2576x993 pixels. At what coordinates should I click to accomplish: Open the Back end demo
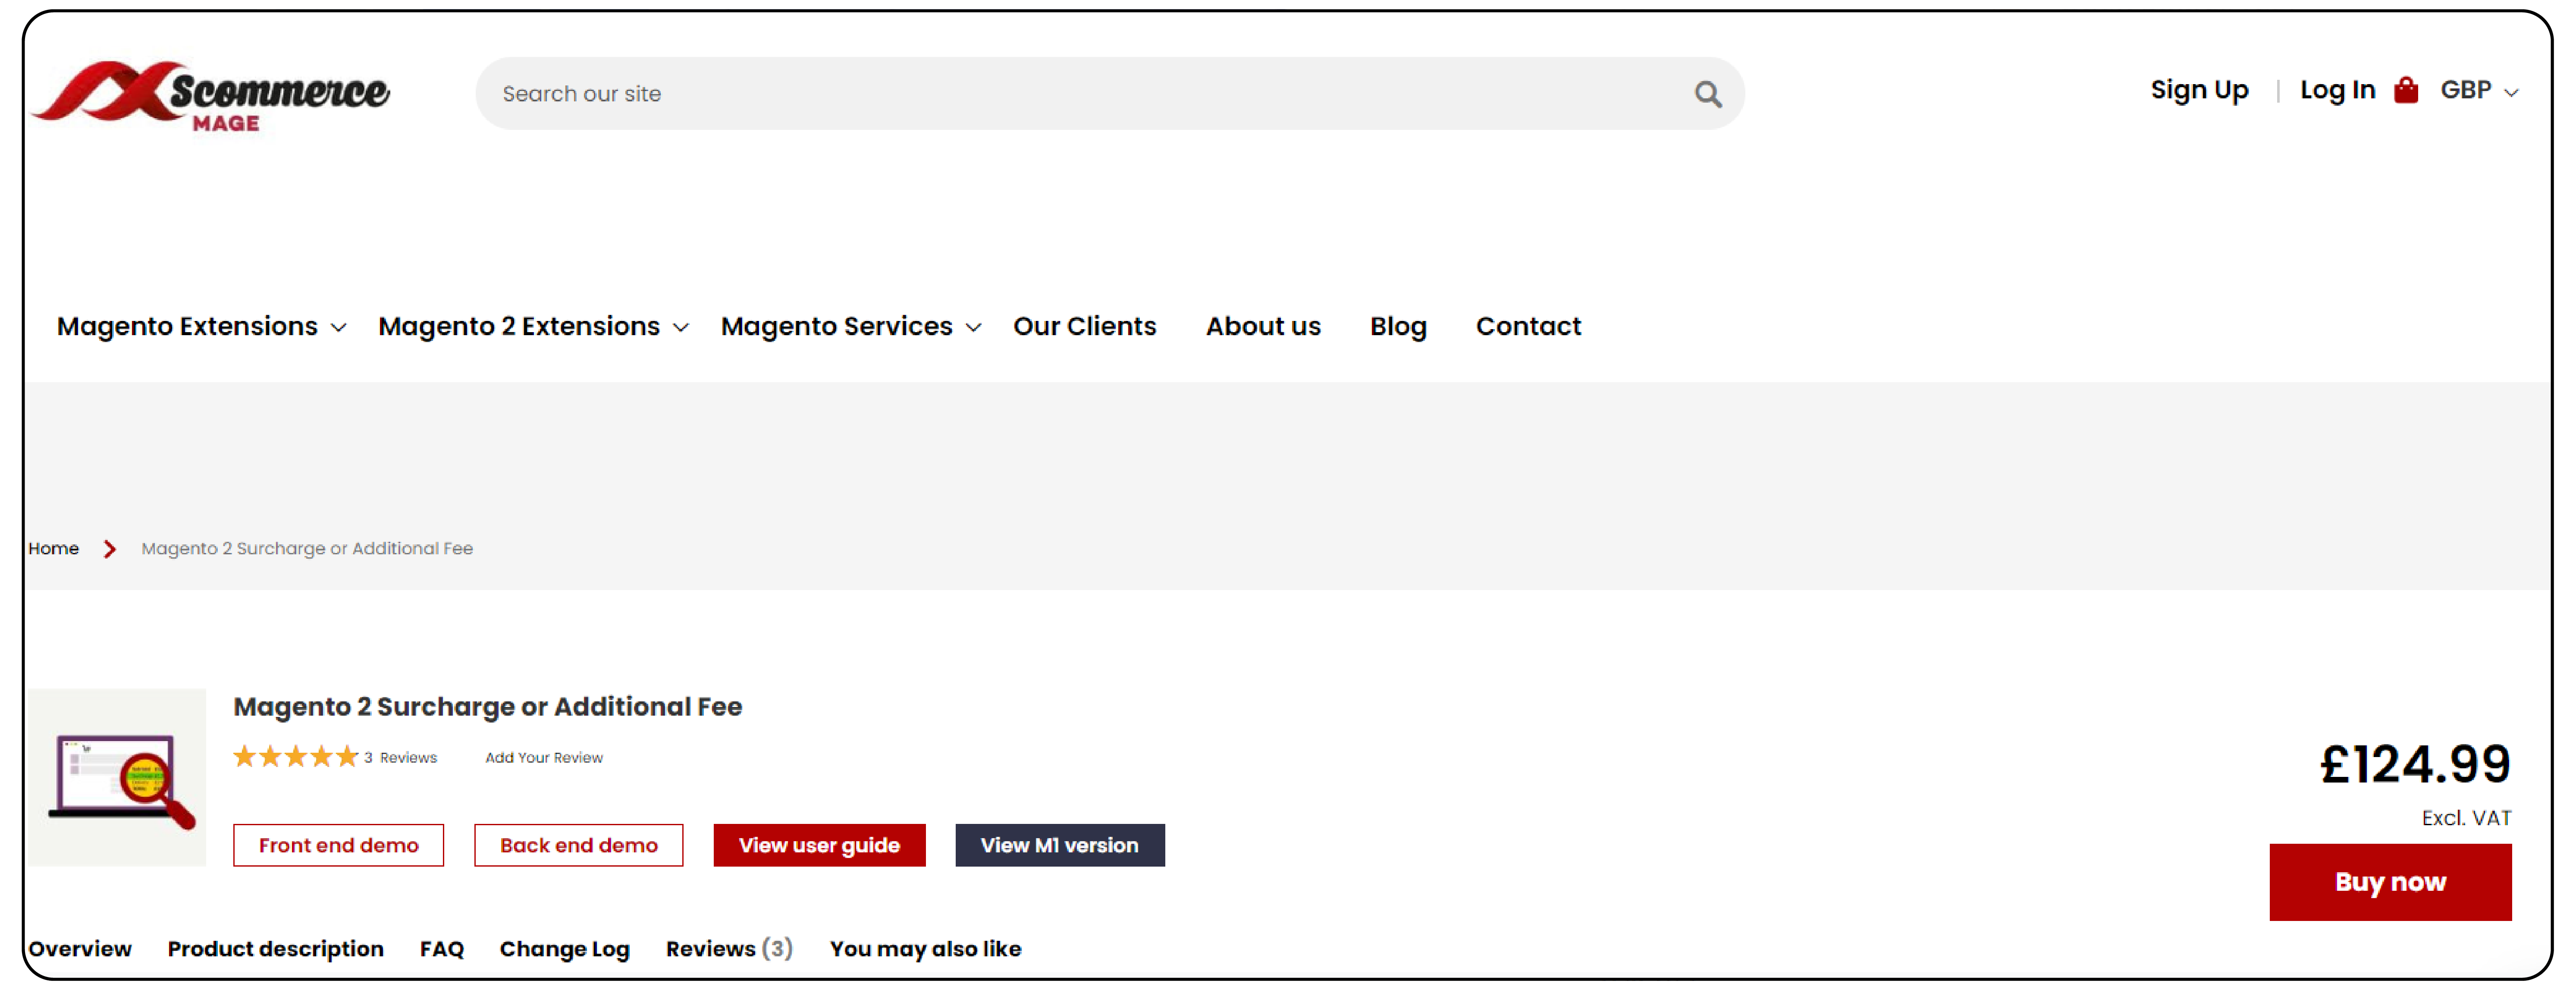click(579, 846)
